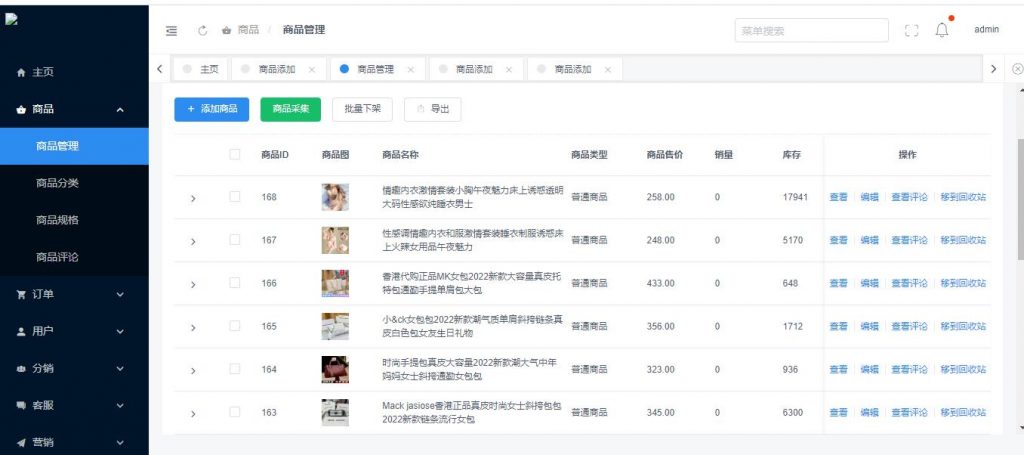Check the box for product 163

234,412
